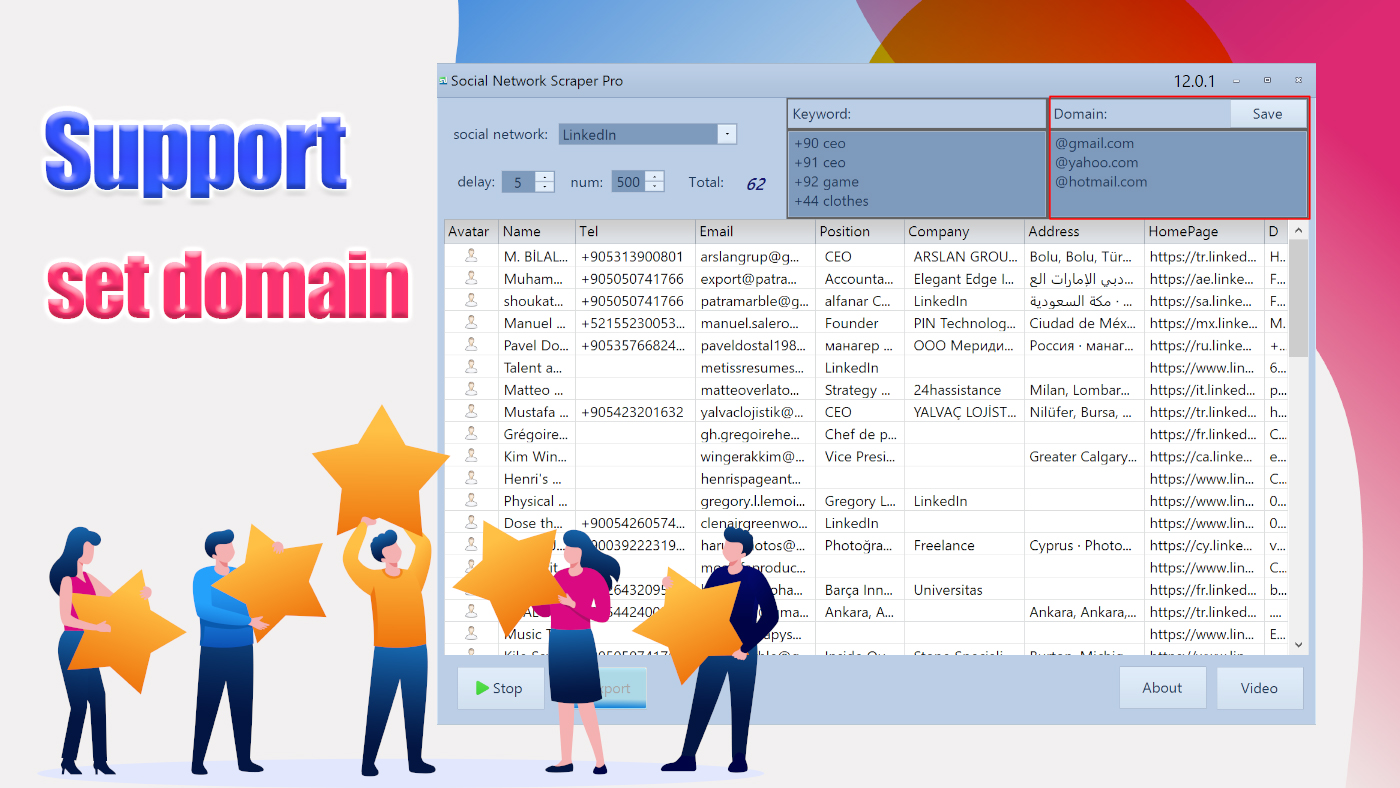Click the scrollbar down arrow of the results table
The image size is (1400, 788).
coord(1298,645)
